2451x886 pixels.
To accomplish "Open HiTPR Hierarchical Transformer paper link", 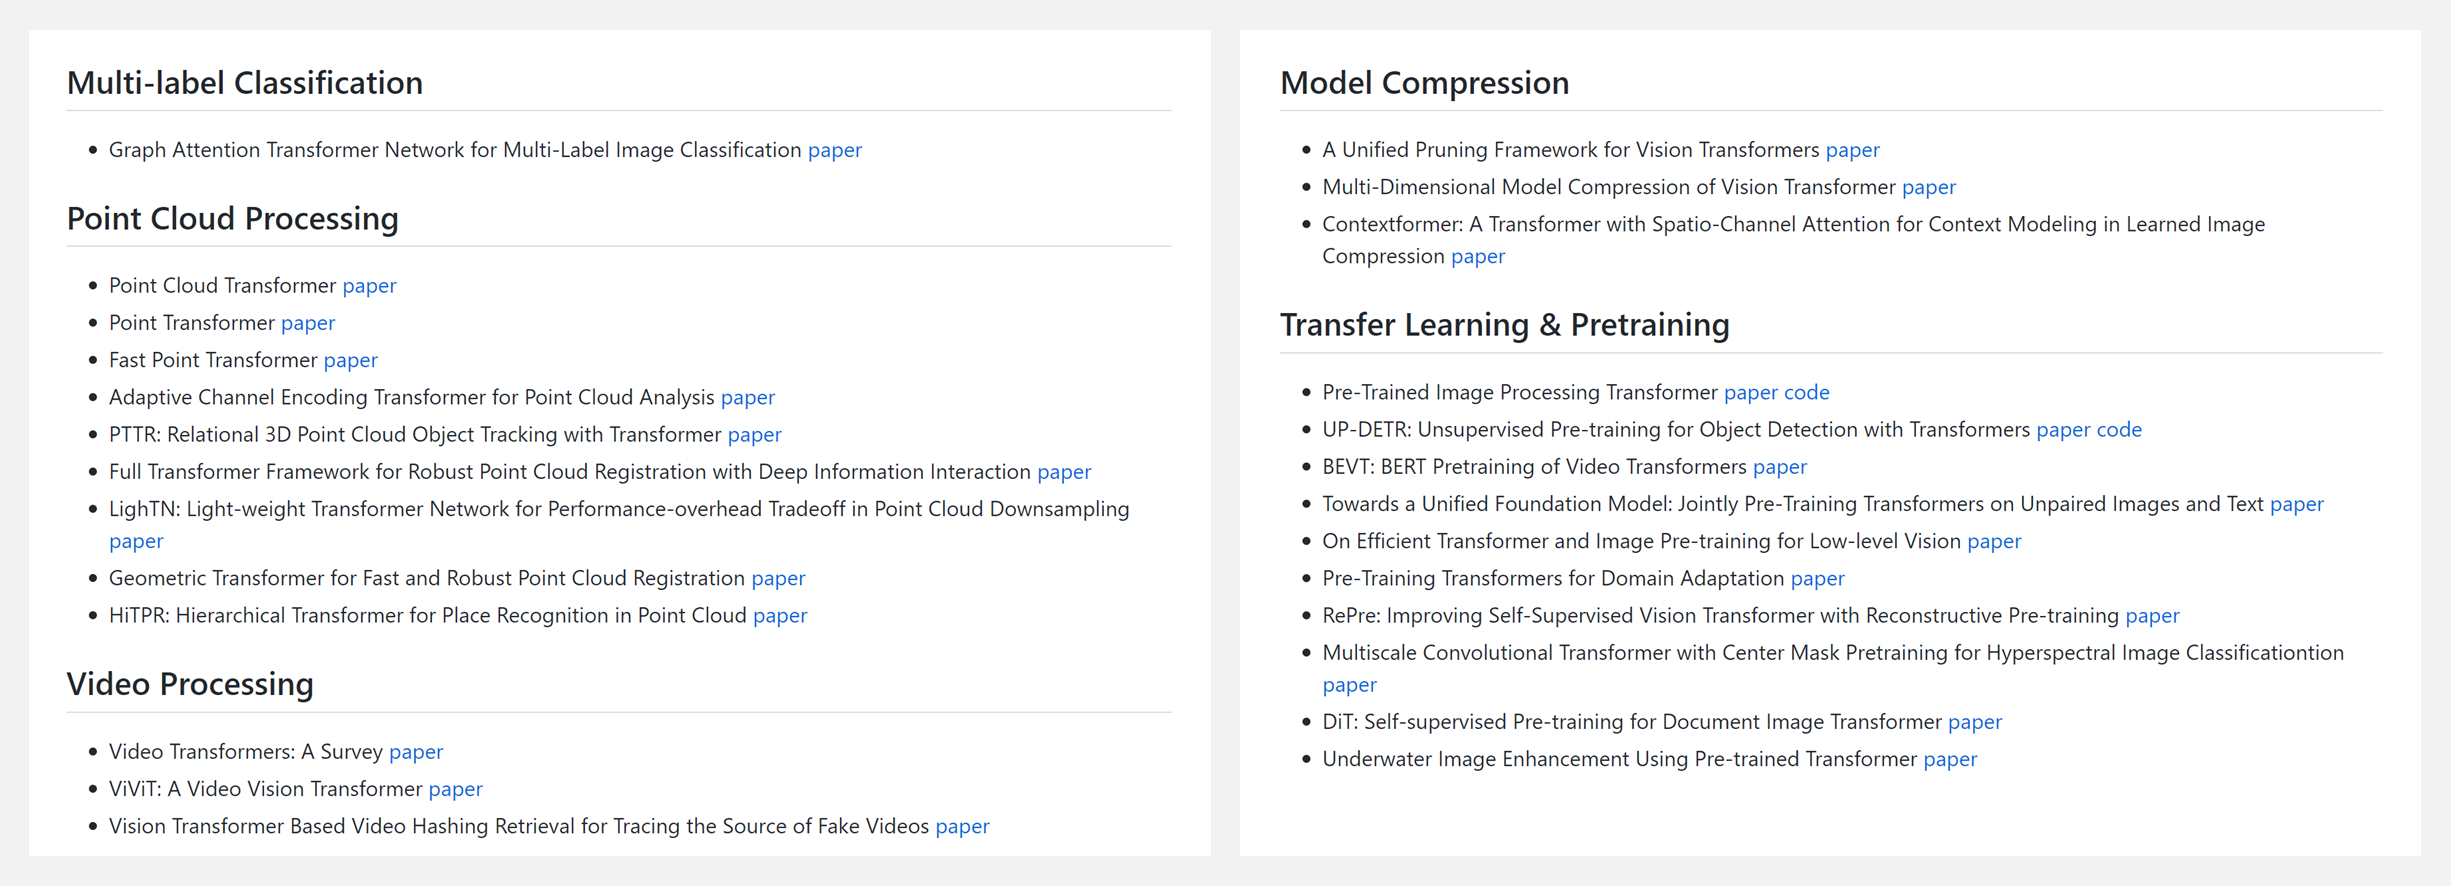I will coord(780,615).
